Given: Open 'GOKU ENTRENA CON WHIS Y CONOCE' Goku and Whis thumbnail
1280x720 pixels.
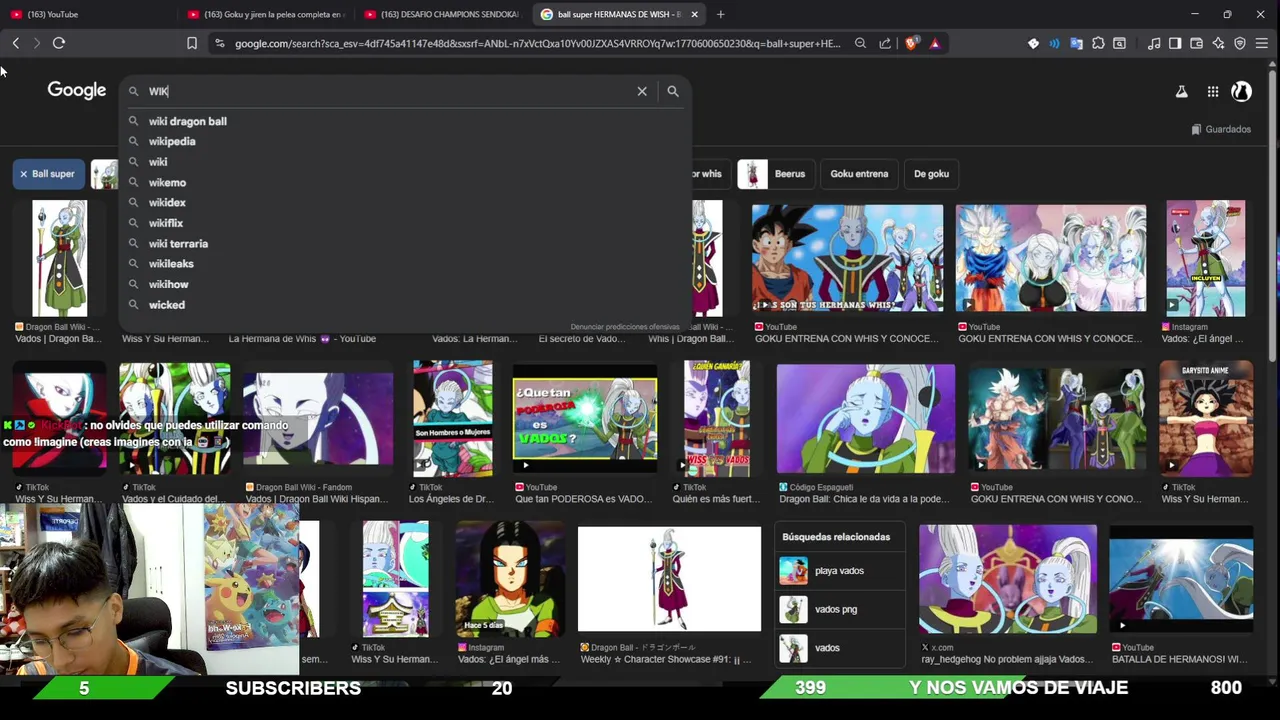Looking at the screenshot, I should (847, 258).
